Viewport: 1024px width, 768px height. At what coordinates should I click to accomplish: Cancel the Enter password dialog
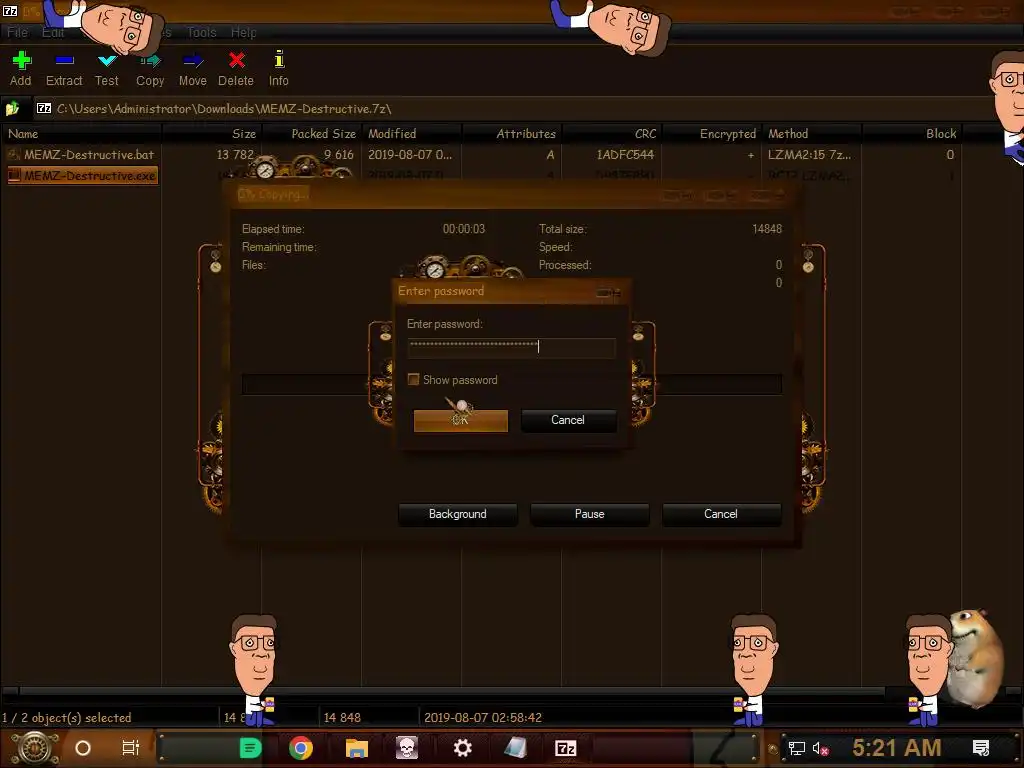click(x=568, y=420)
